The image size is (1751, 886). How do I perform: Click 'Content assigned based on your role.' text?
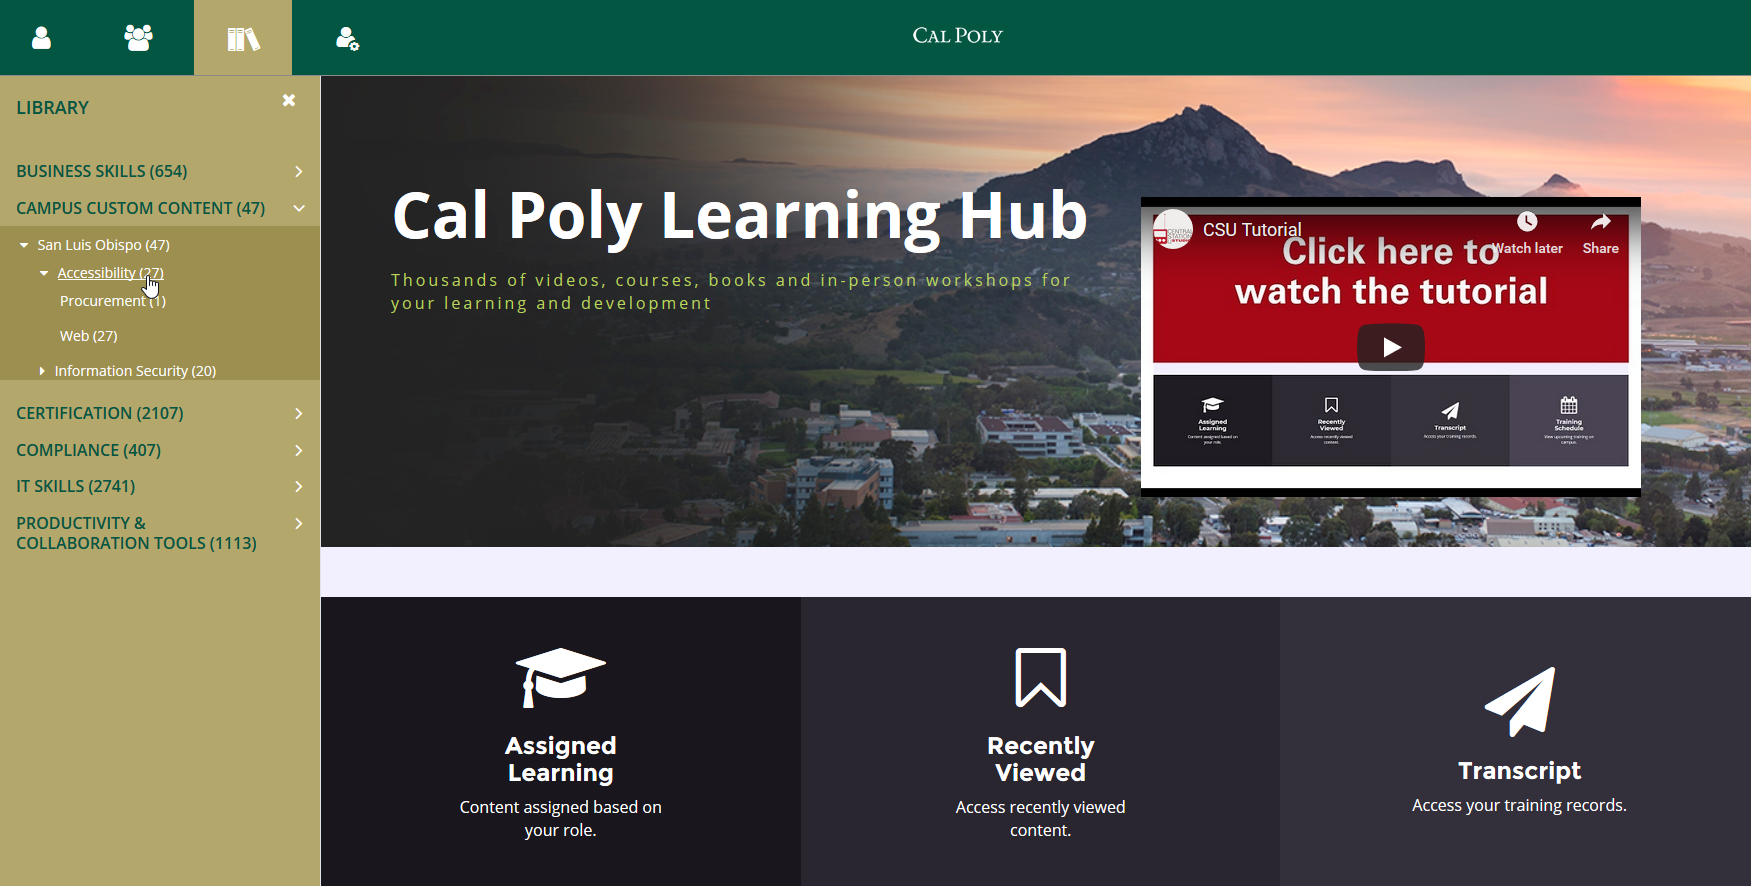click(560, 818)
